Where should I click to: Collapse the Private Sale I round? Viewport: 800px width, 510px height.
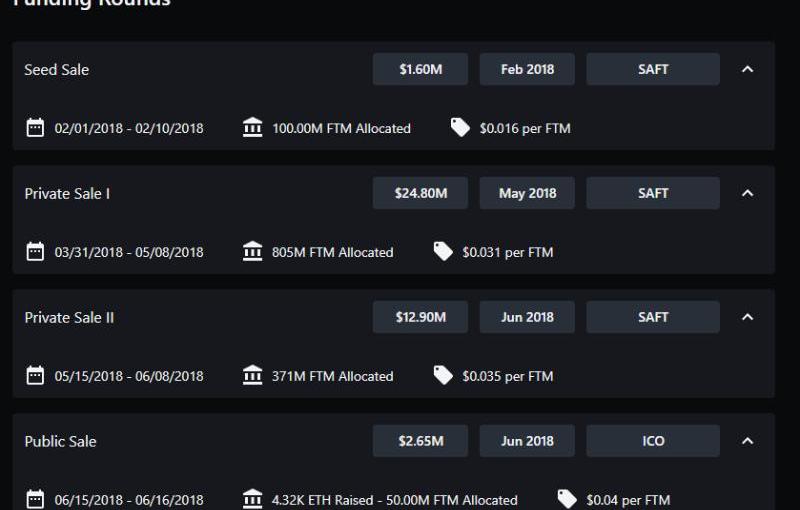coord(747,193)
